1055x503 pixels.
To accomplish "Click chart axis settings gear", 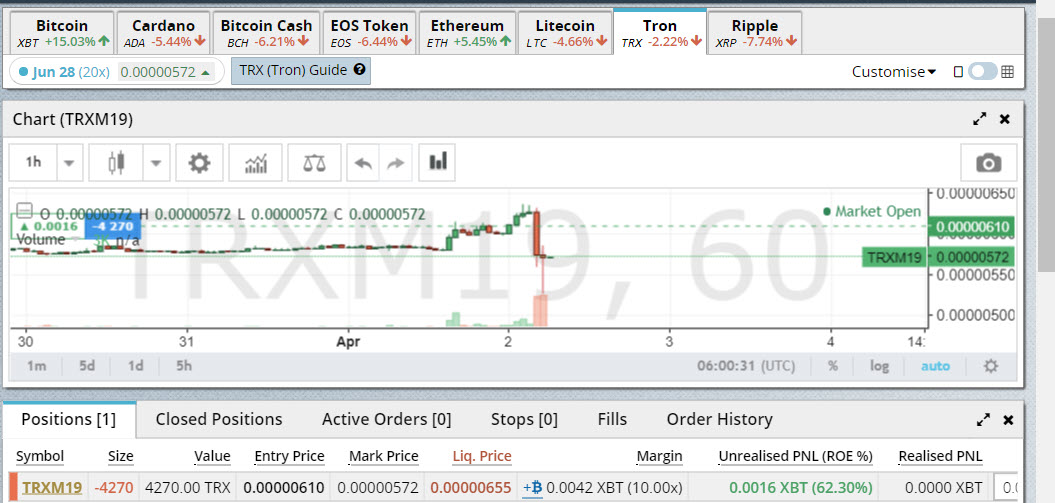I will [990, 366].
